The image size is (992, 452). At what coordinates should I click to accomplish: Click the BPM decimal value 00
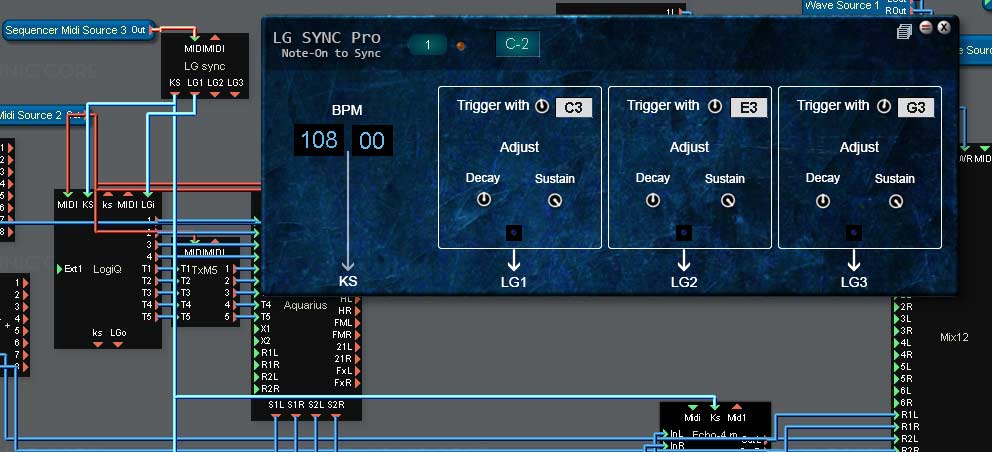[x=372, y=141]
